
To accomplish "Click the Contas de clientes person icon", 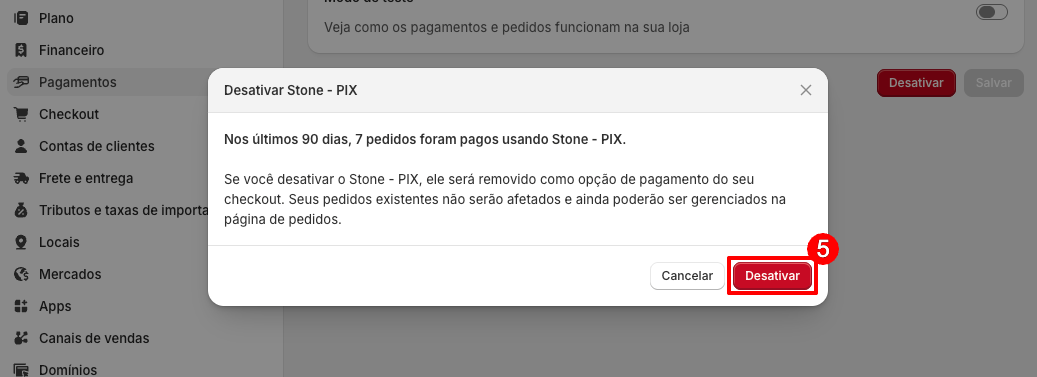I will 21,146.
